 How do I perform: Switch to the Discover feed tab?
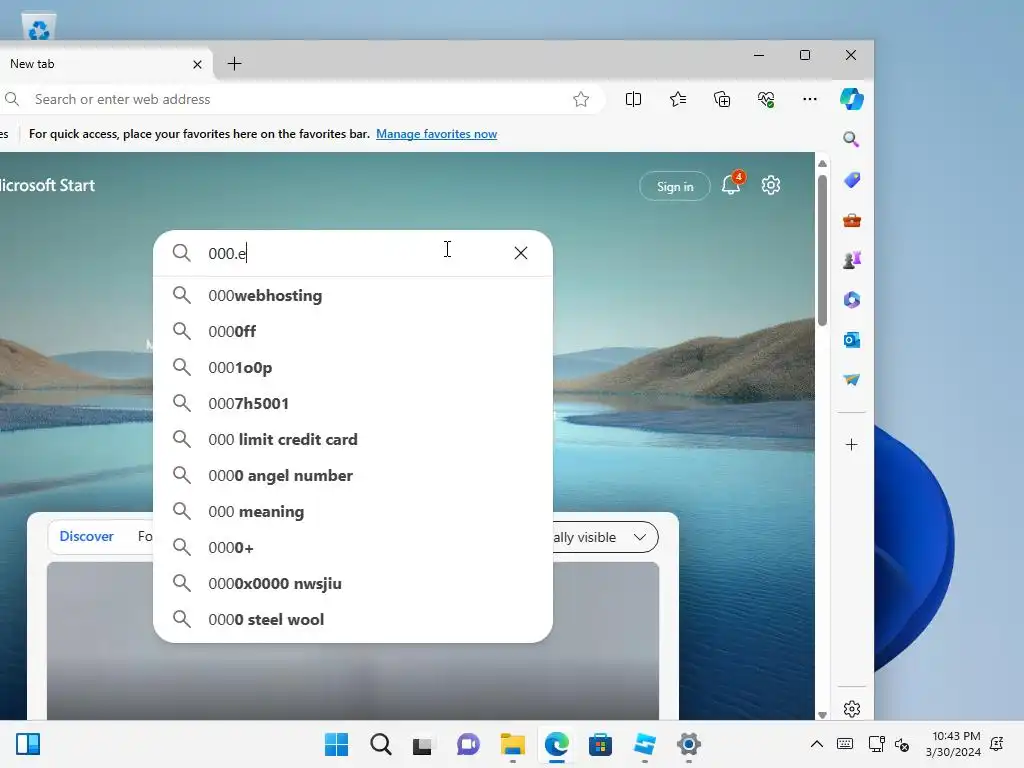click(x=86, y=536)
